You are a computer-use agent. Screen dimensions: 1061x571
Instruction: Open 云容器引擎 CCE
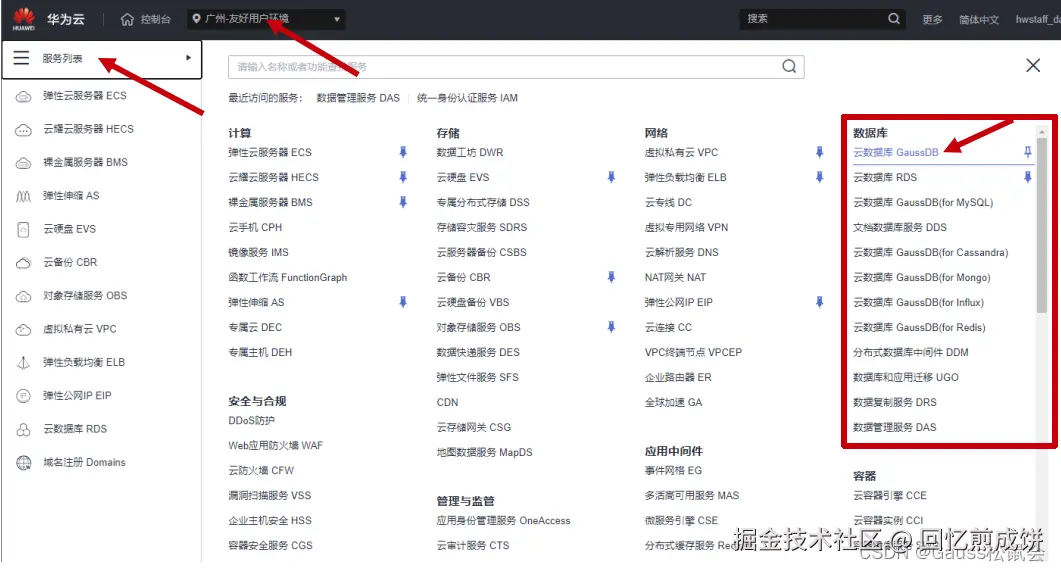pyautogui.click(x=889, y=496)
